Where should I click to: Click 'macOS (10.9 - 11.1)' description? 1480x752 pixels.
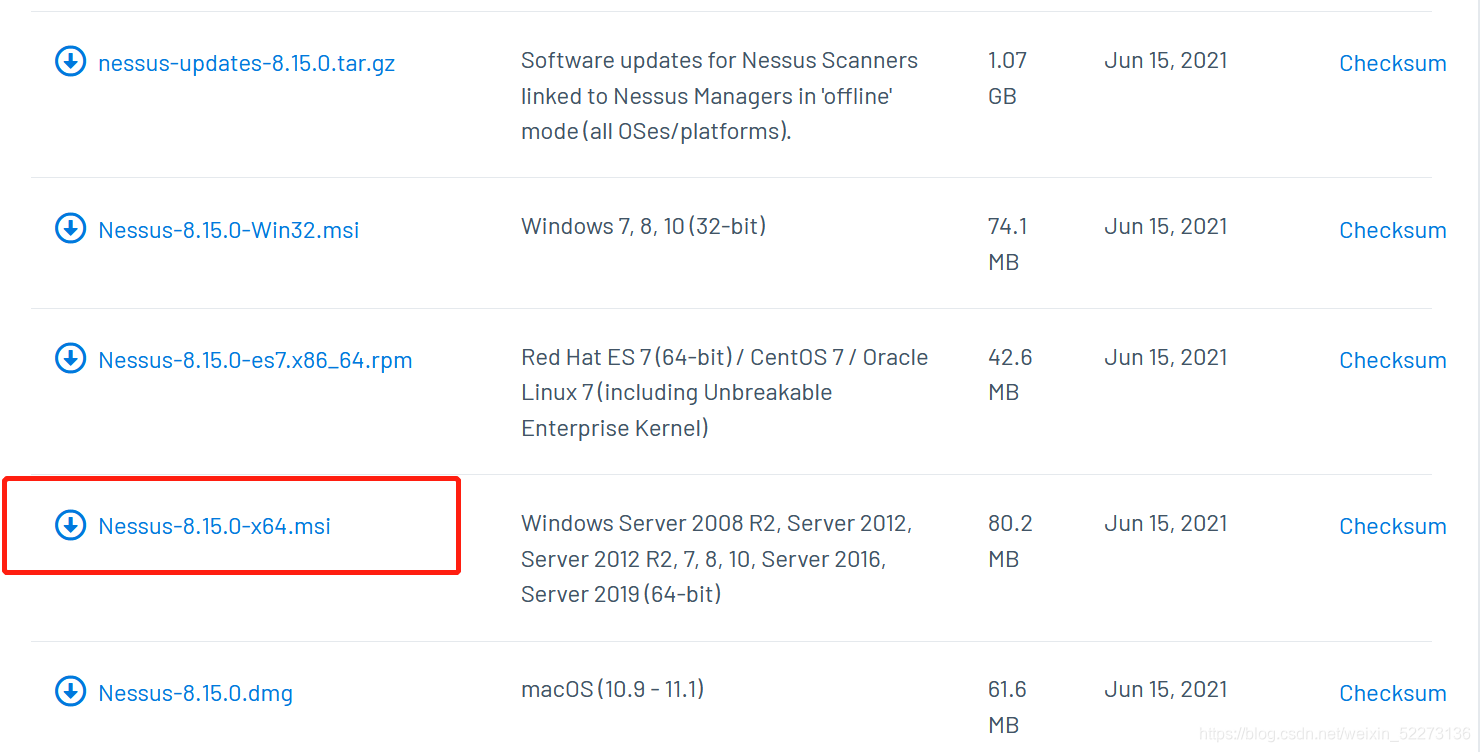coord(612,689)
